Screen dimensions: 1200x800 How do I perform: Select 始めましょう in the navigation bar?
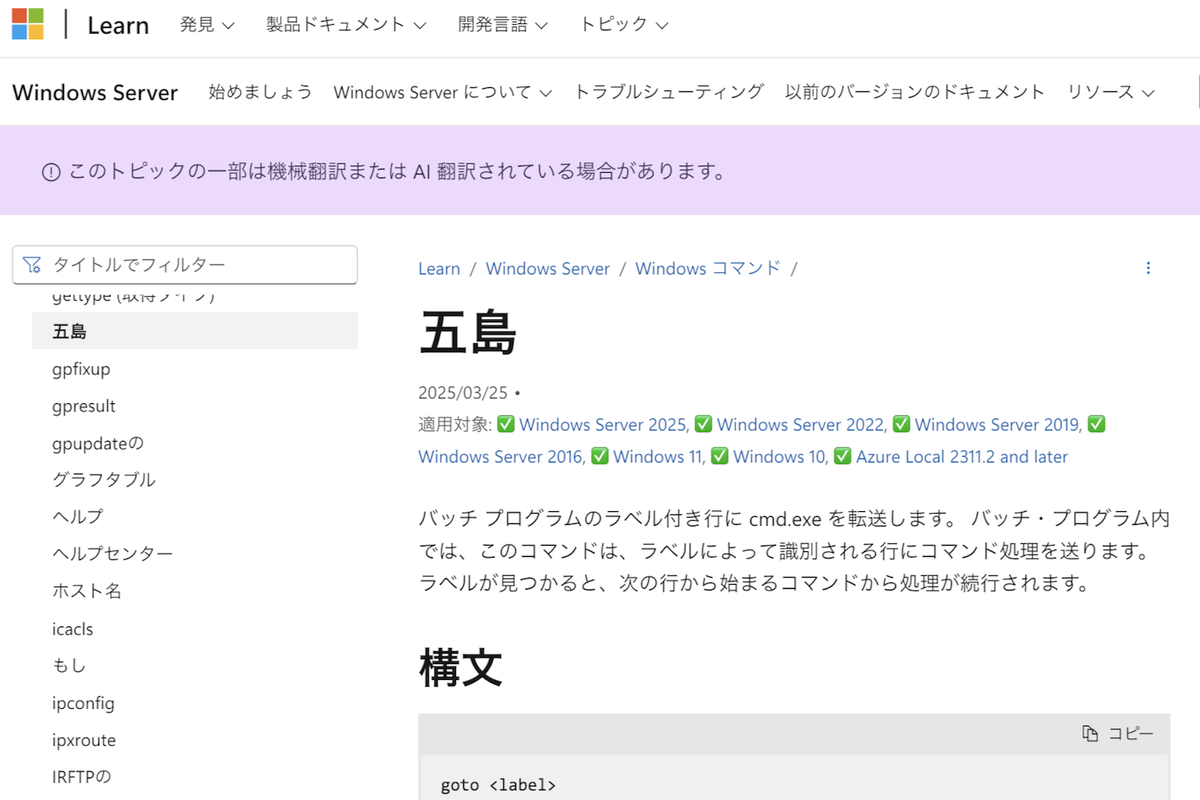point(260,91)
